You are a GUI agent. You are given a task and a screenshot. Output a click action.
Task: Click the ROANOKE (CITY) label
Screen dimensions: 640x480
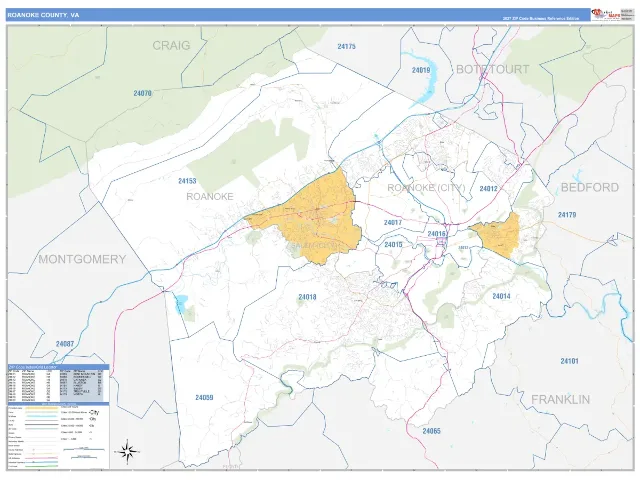[x=426, y=188]
